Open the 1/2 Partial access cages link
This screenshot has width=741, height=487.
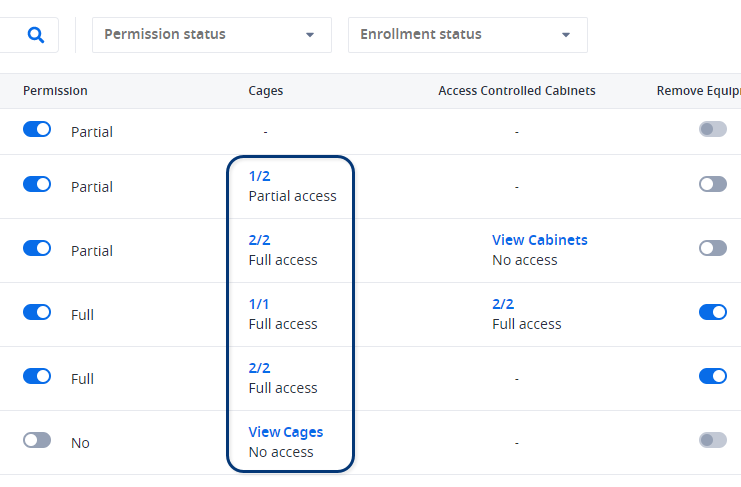[x=259, y=176]
